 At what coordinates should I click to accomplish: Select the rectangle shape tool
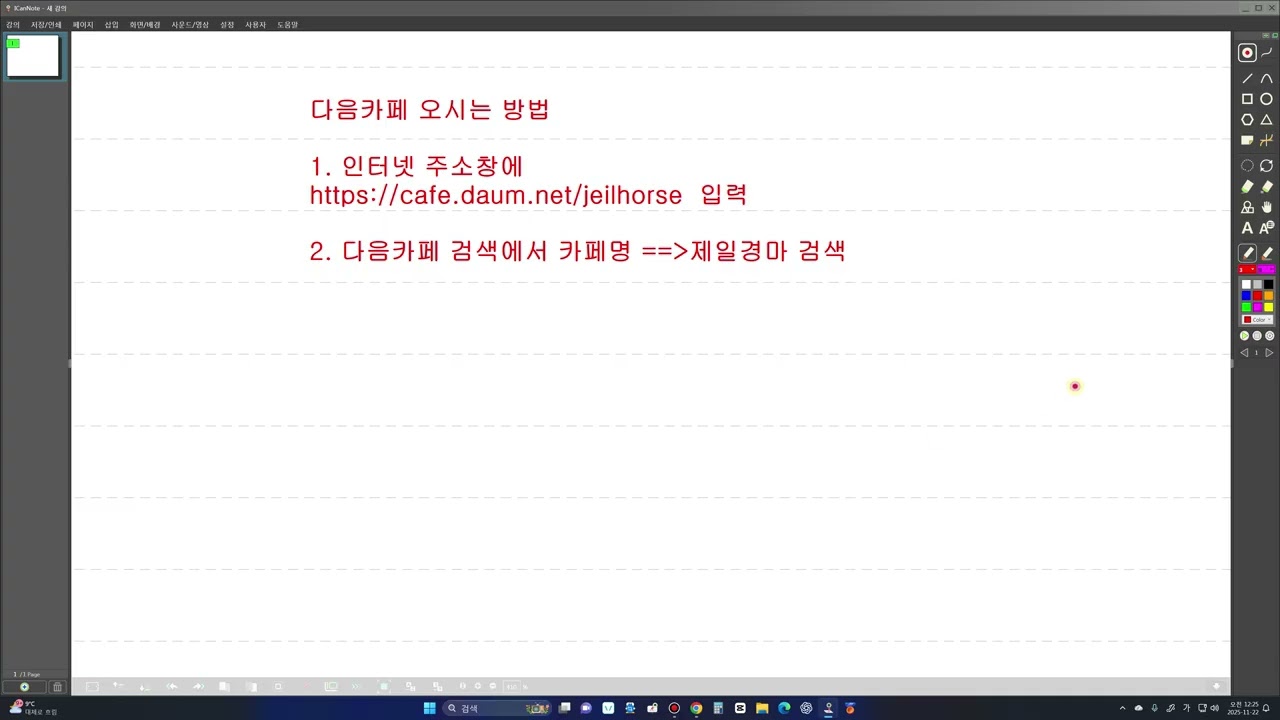(1247, 99)
